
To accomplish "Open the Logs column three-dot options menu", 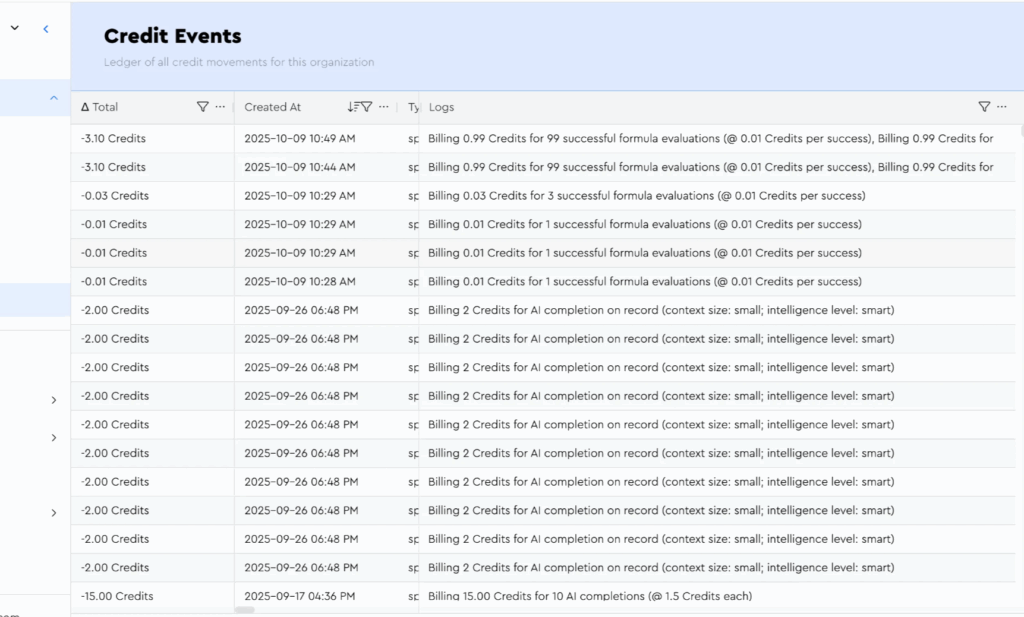I will tap(1002, 107).
